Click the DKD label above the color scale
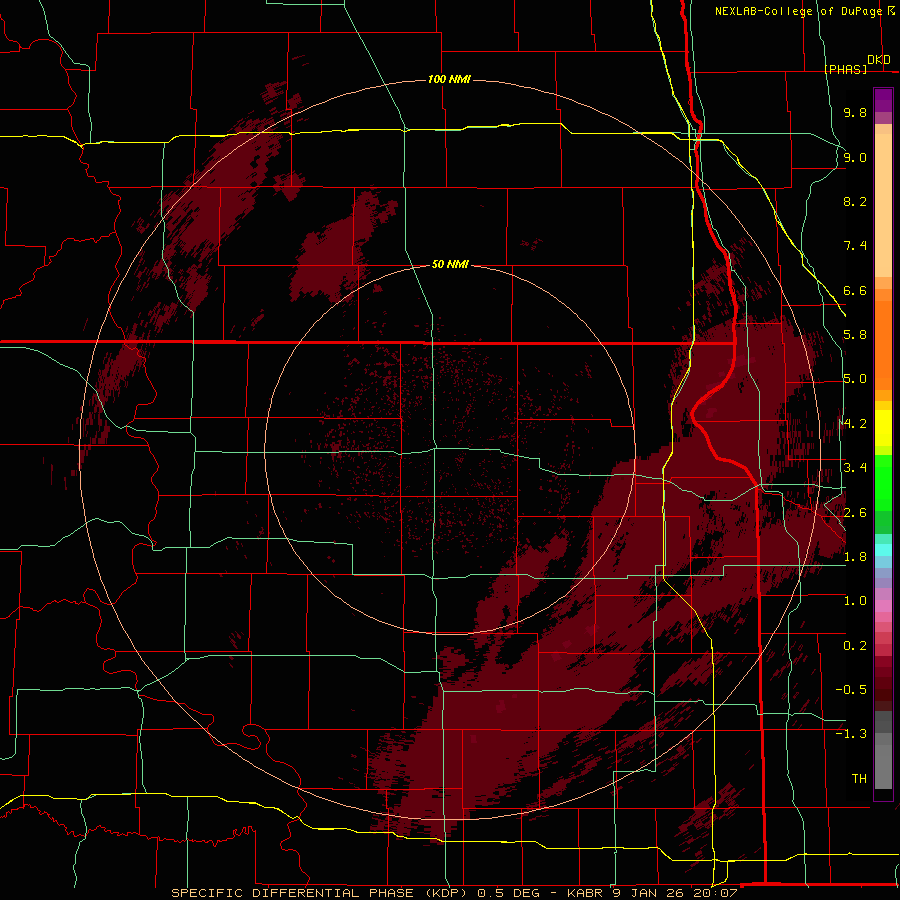 click(x=879, y=60)
